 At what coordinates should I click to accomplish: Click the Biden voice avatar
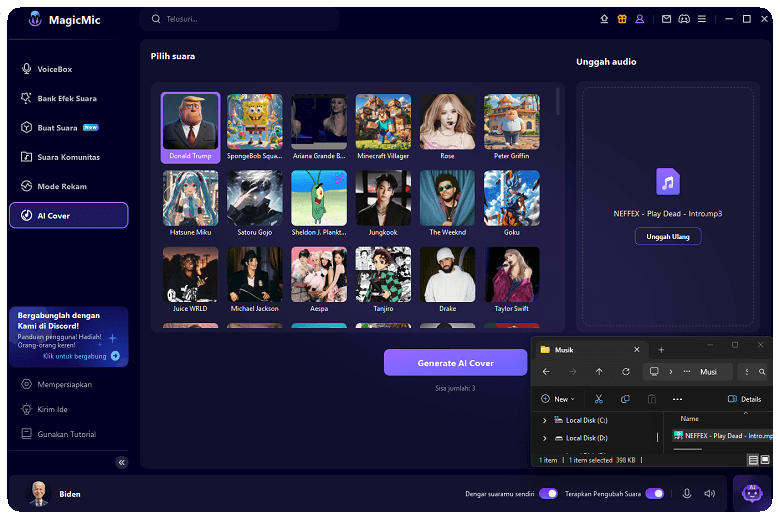[x=38, y=494]
